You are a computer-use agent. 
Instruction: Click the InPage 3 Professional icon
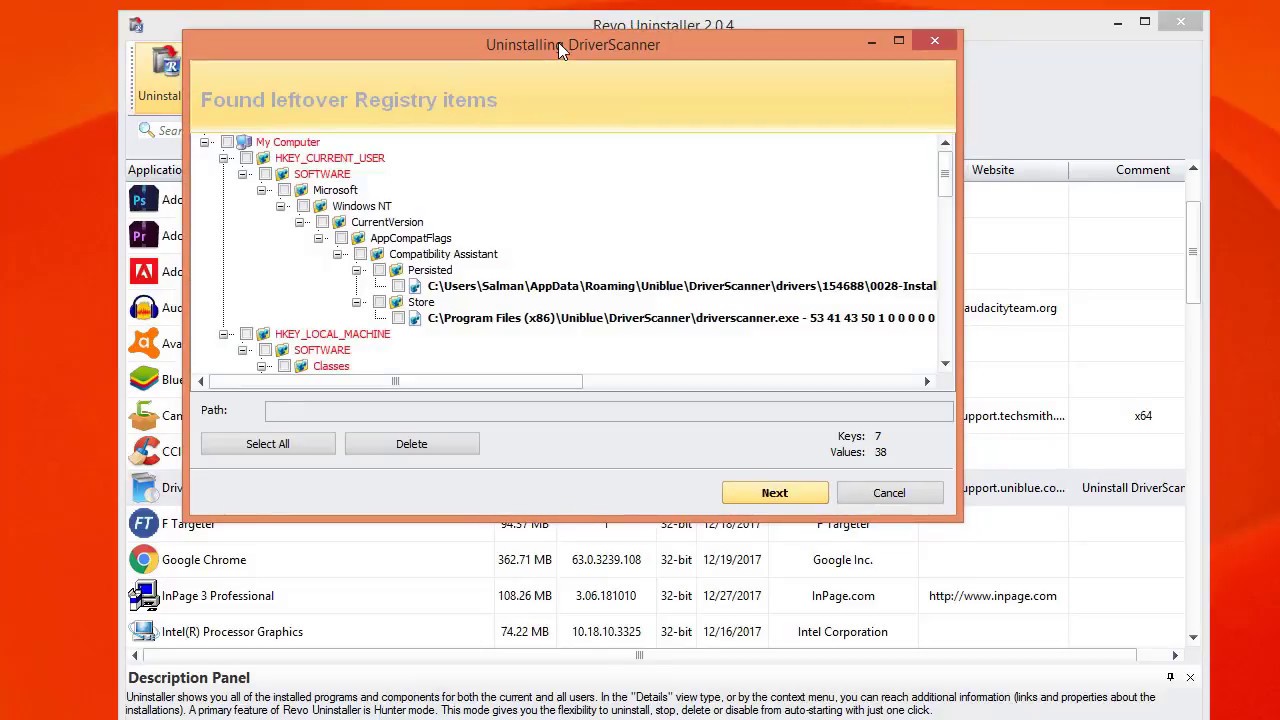point(144,596)
